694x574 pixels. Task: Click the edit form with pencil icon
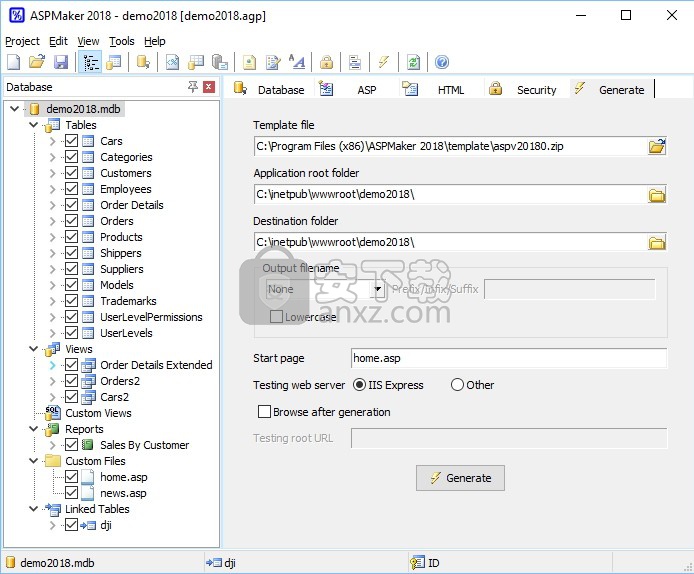[273, 62]
